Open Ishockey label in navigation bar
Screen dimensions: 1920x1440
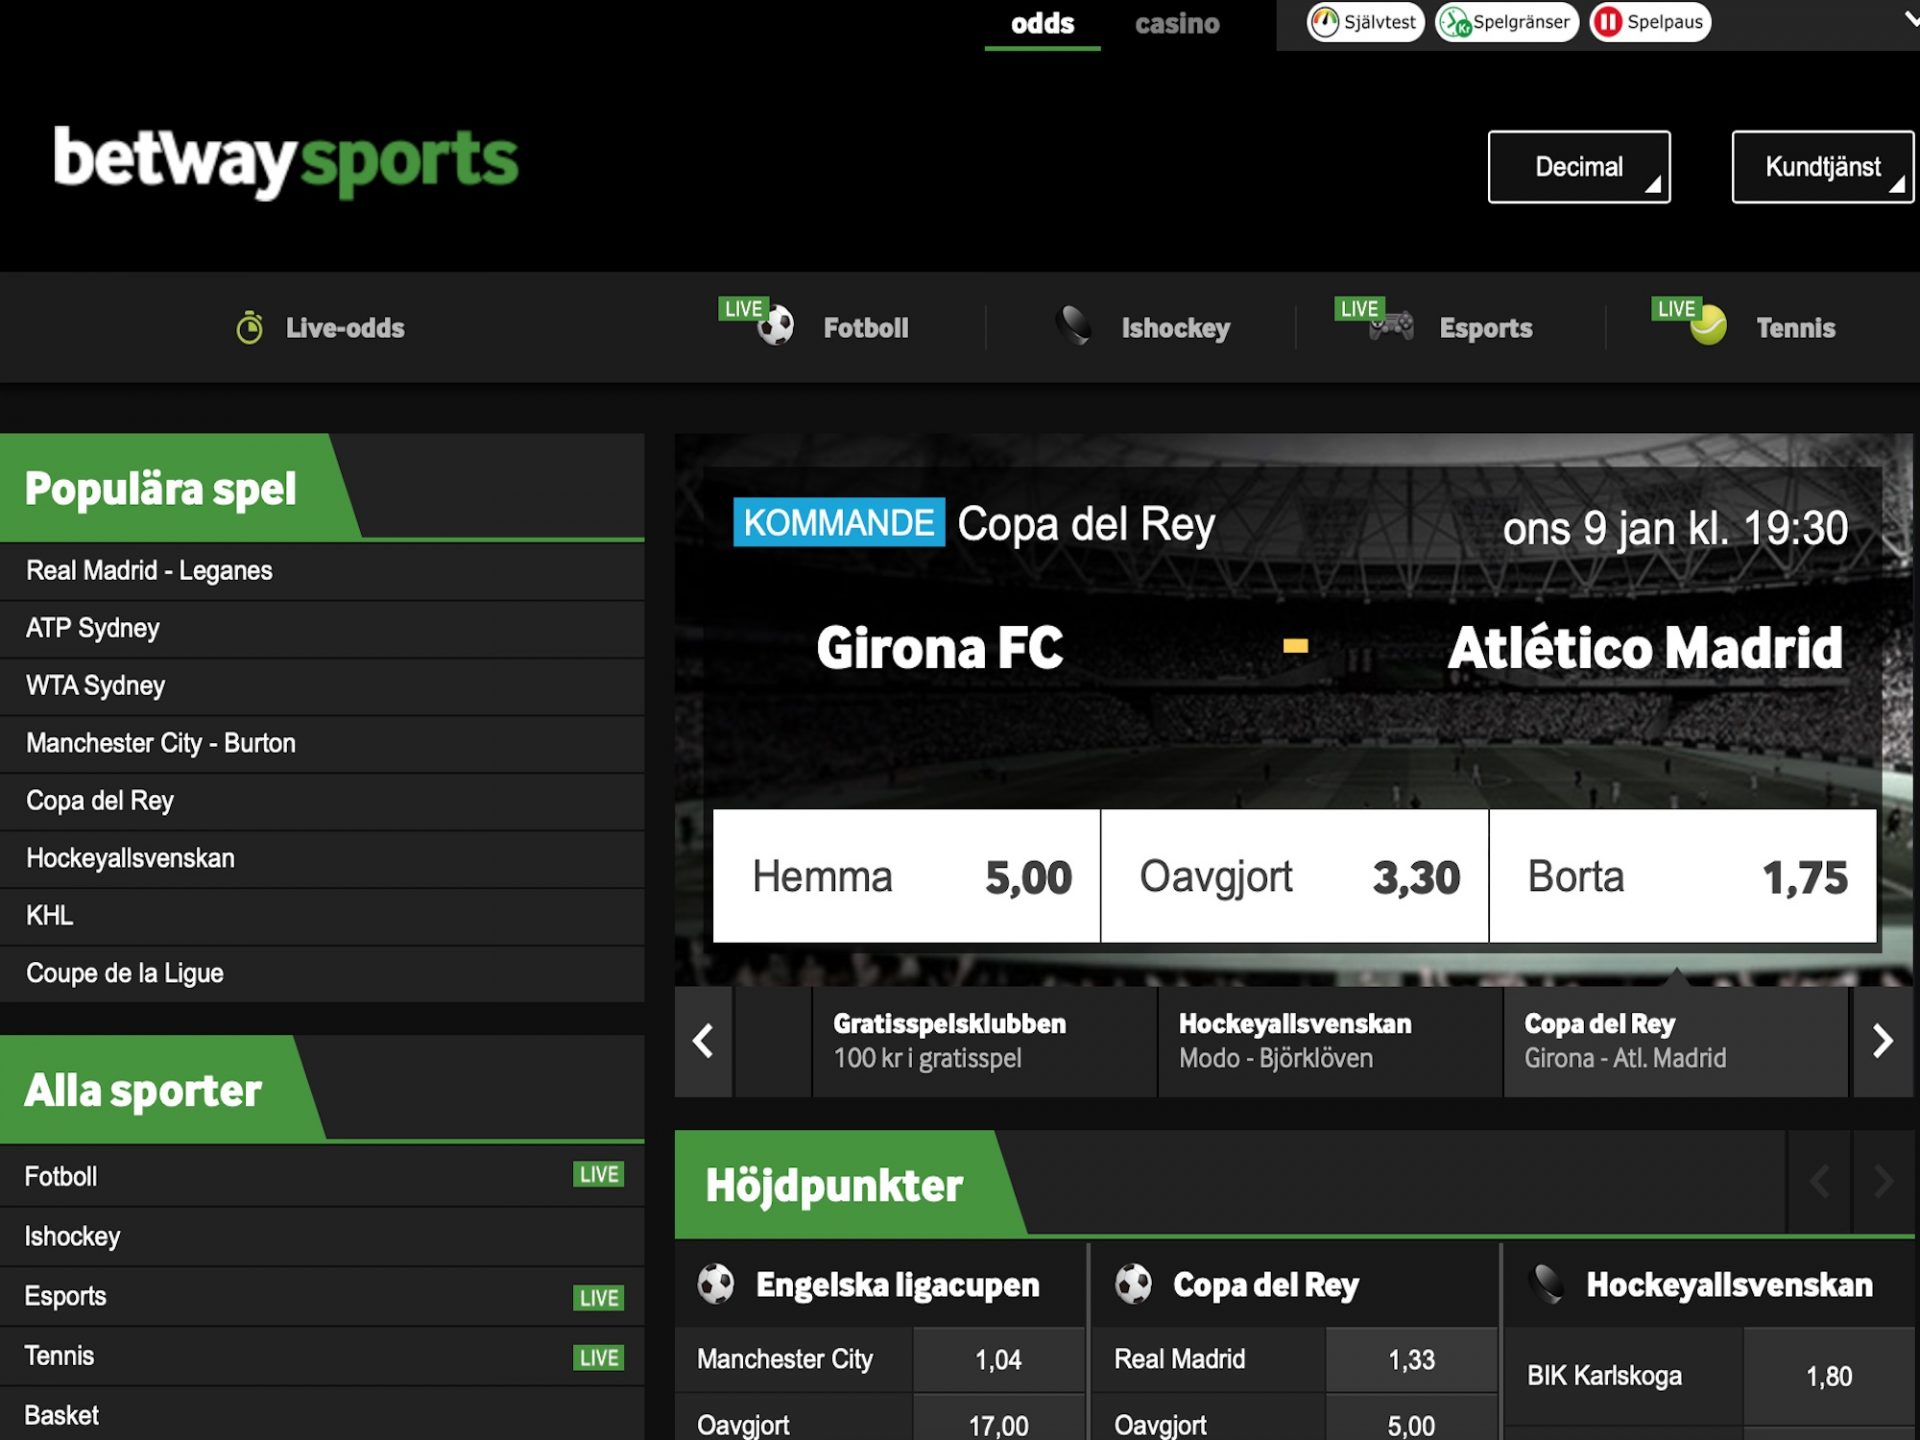coord(1176,328)
